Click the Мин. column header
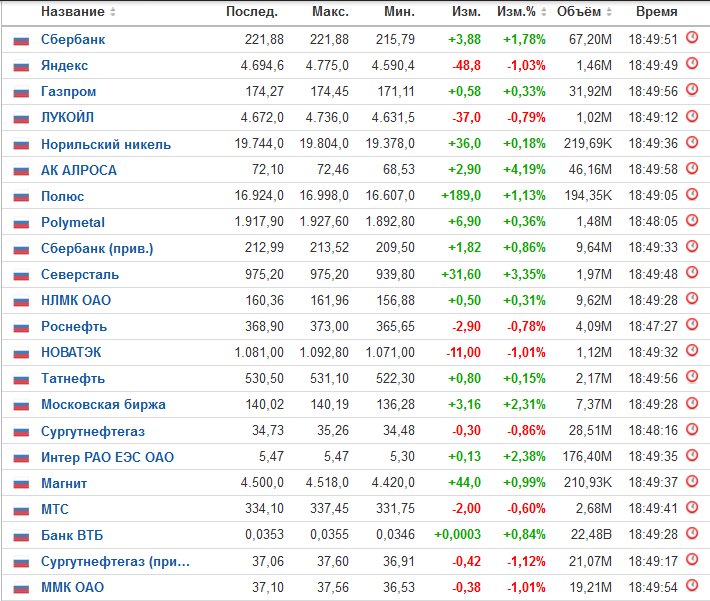Screen dimensions: 710x601 point(399,12)
